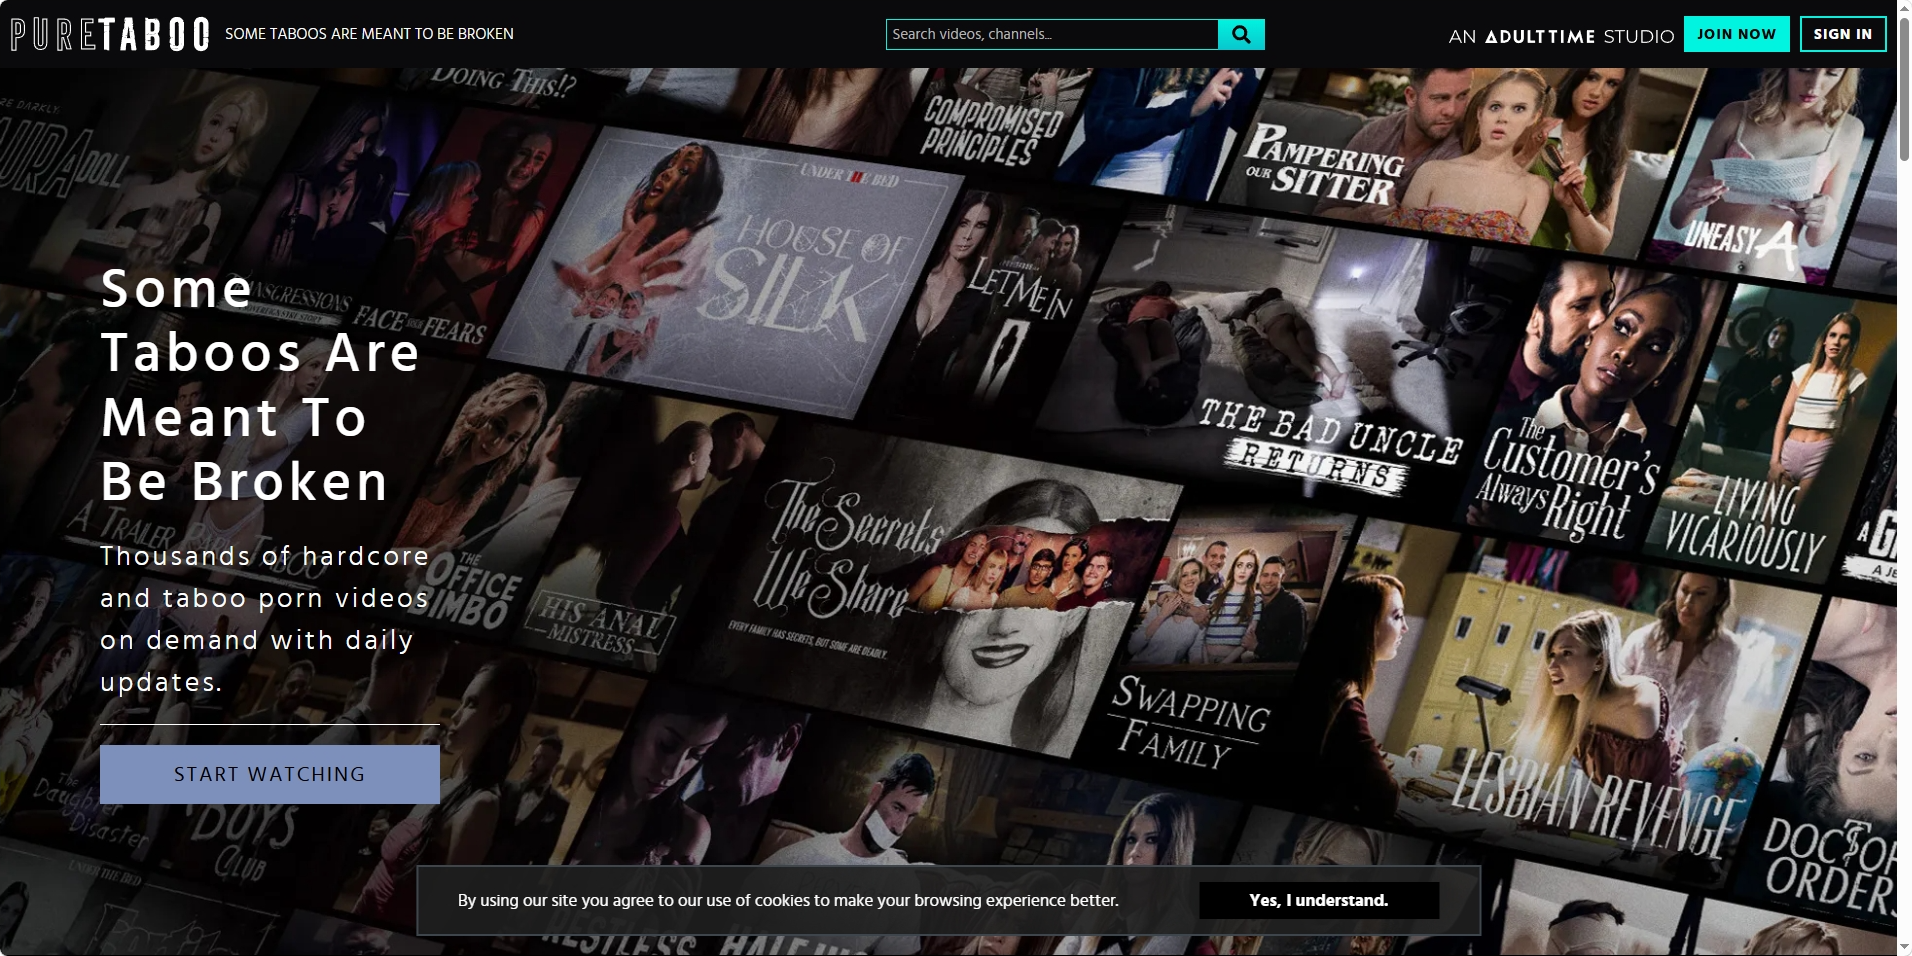Click the page's vertical scrollbar thumb
Image resolution: width=1912 pixels, height=956 pixels.
[x=1904, y=90]
